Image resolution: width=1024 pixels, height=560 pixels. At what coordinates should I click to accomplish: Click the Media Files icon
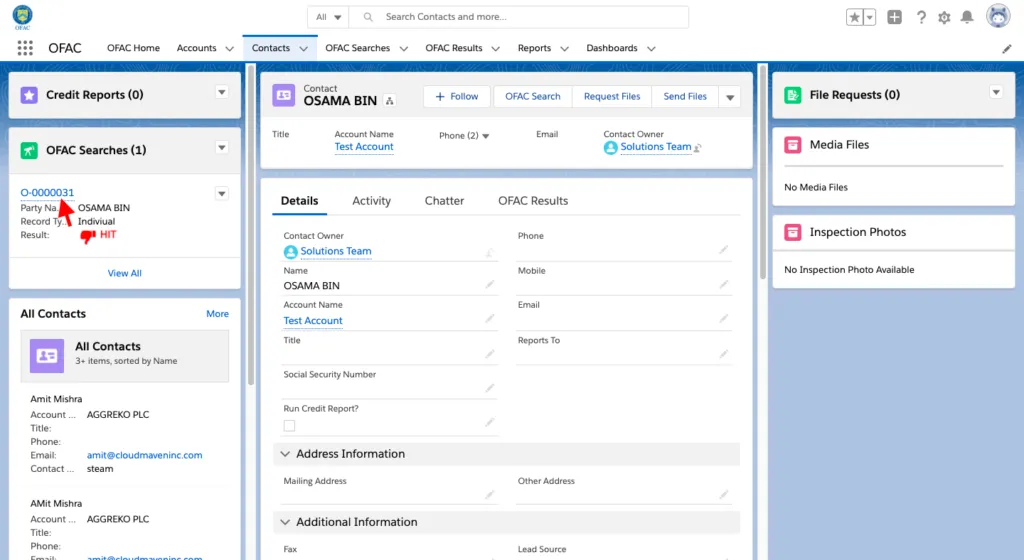pos(793,145)
